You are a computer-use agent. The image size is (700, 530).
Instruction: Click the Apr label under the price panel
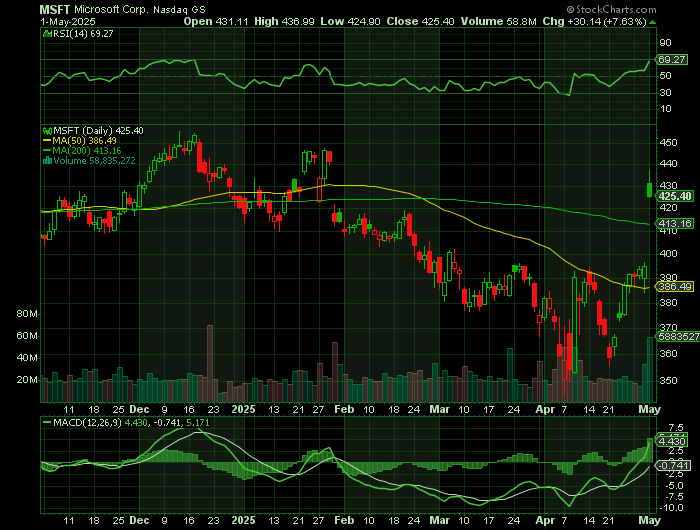pos(545,409)
